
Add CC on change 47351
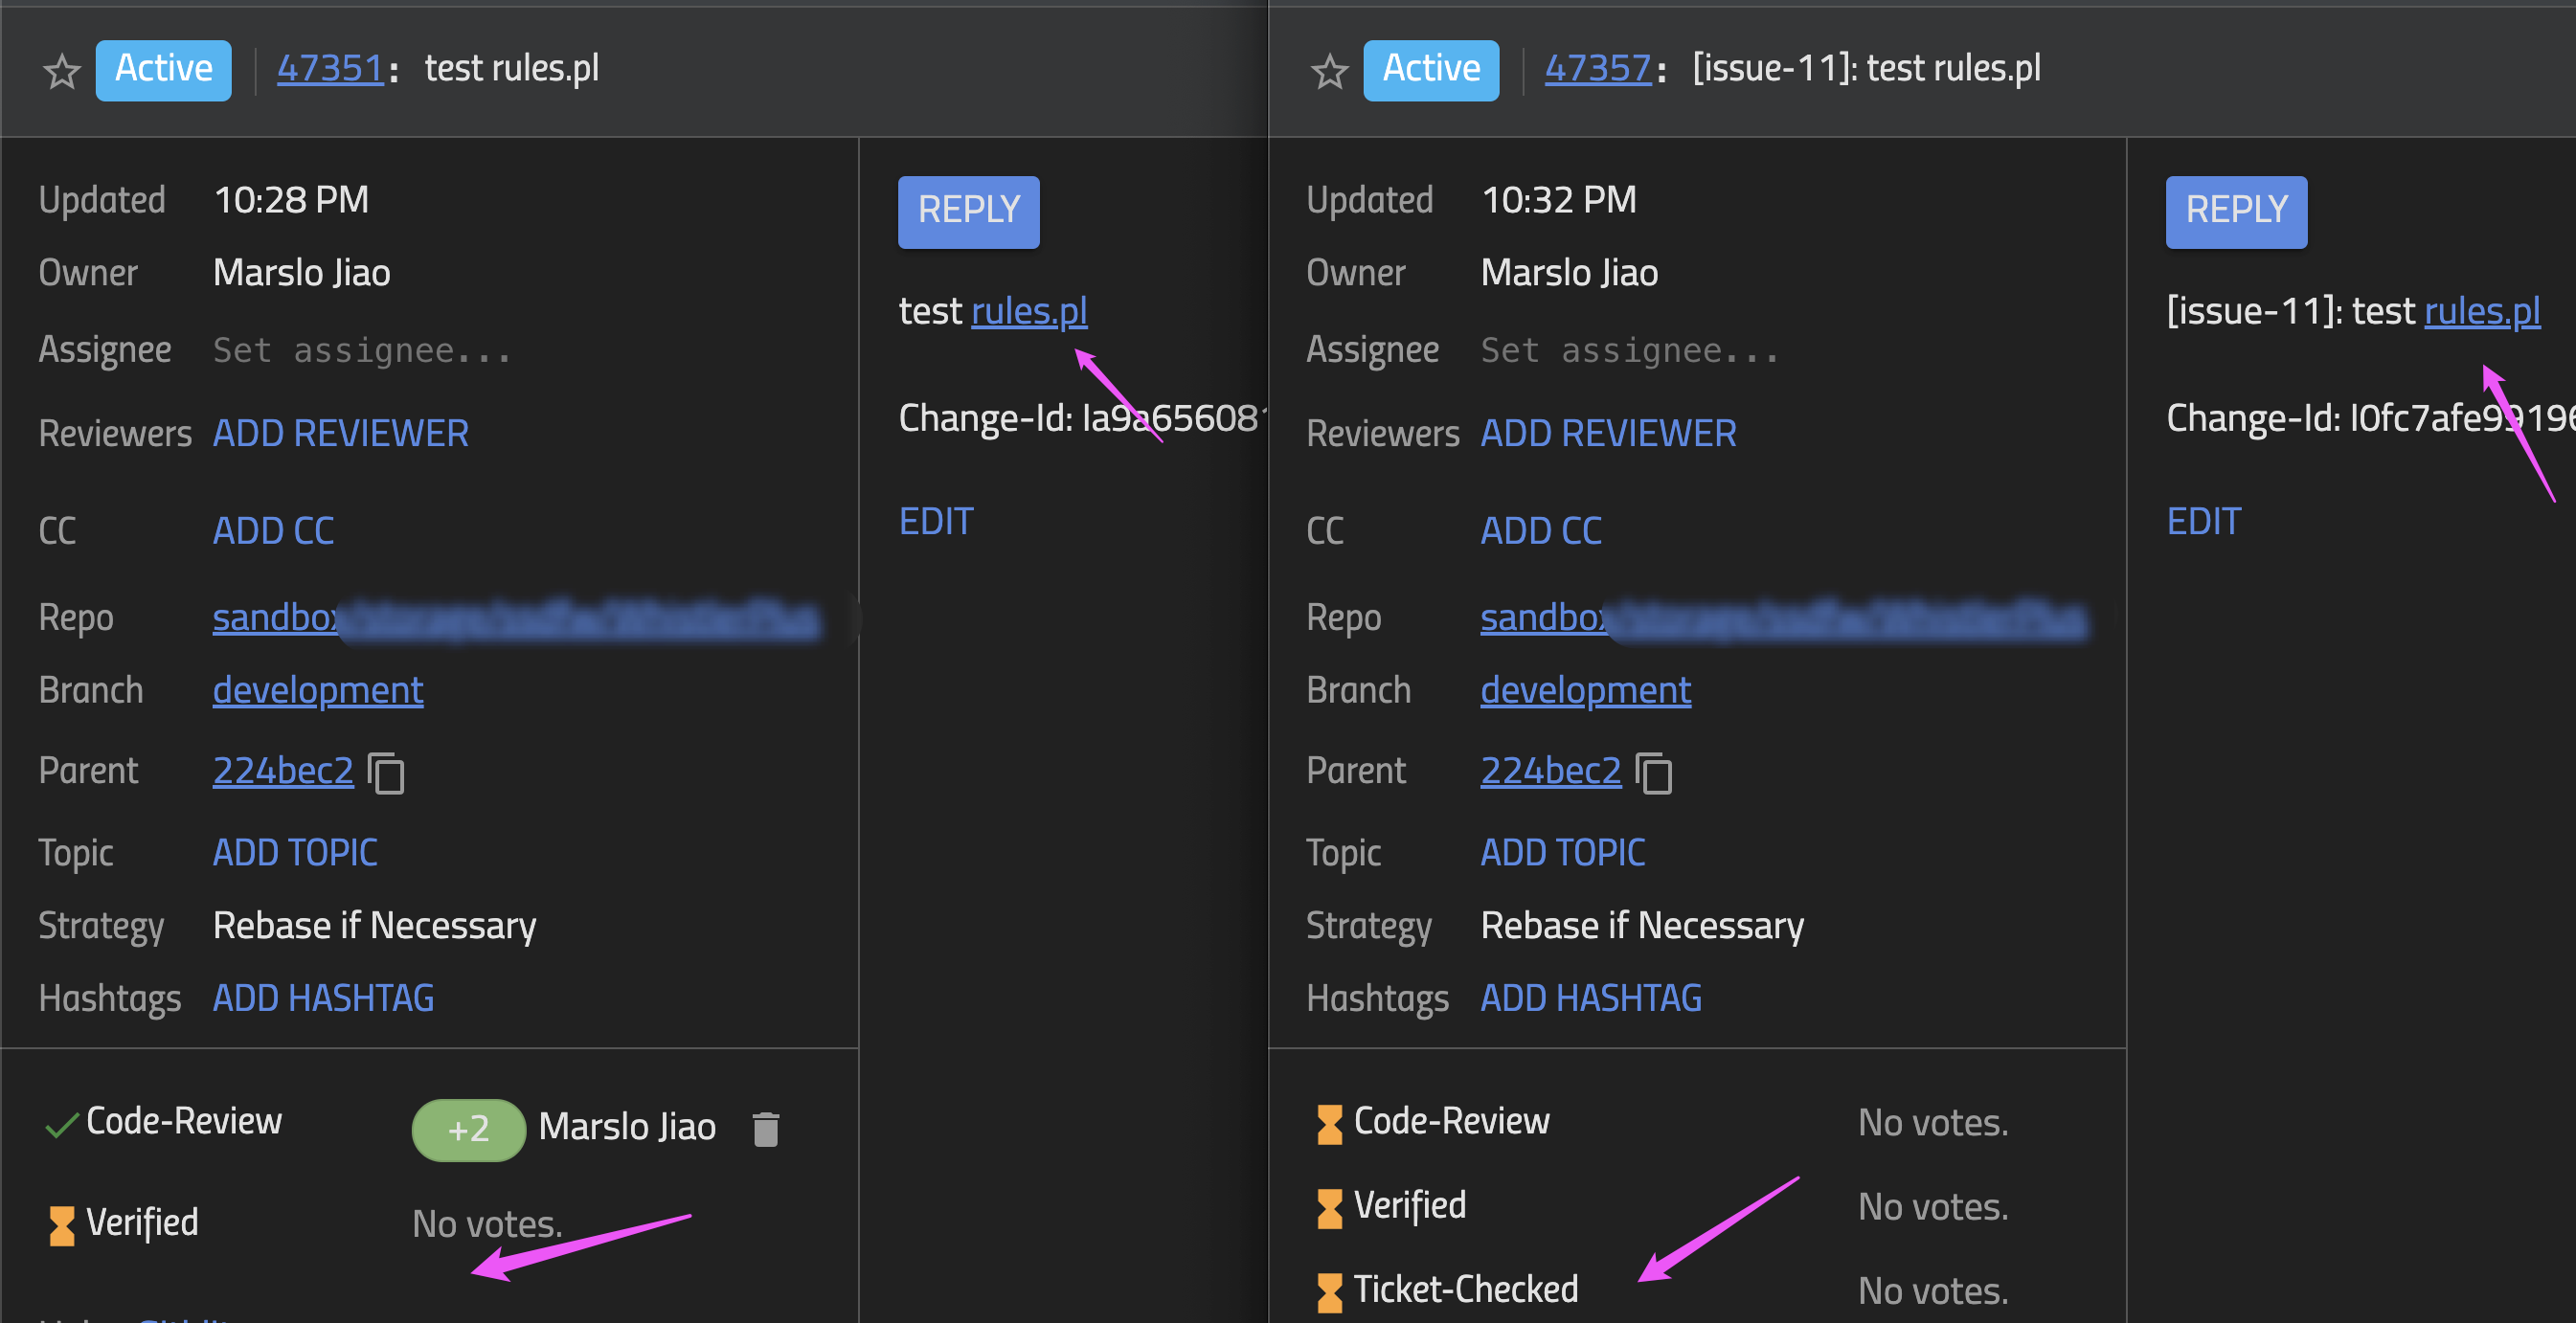[x=273, y=530]
